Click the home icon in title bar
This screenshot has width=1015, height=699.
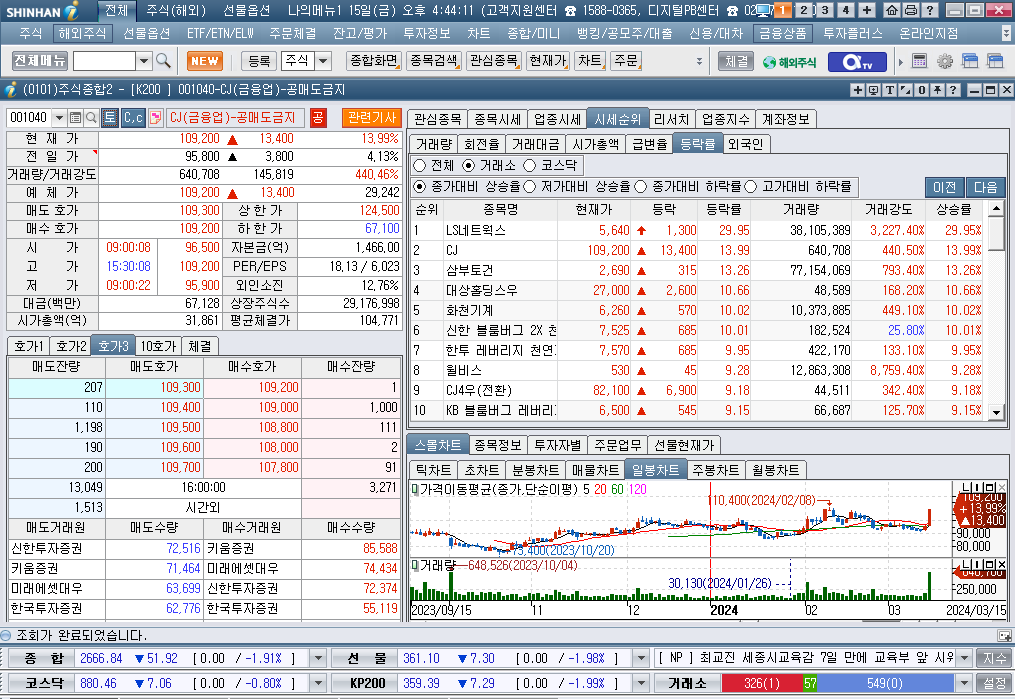pyautogui.click(x=892, y=10)
